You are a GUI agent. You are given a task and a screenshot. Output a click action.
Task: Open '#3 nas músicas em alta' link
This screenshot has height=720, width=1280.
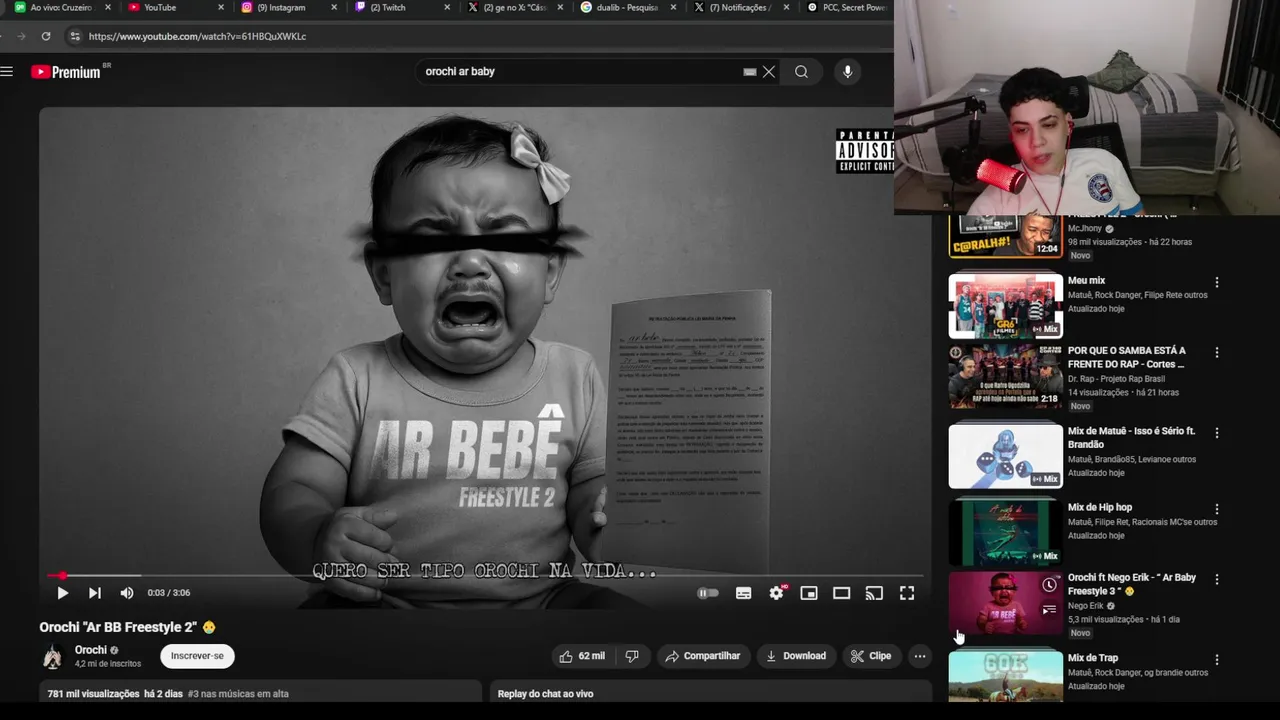click(238, 694)
